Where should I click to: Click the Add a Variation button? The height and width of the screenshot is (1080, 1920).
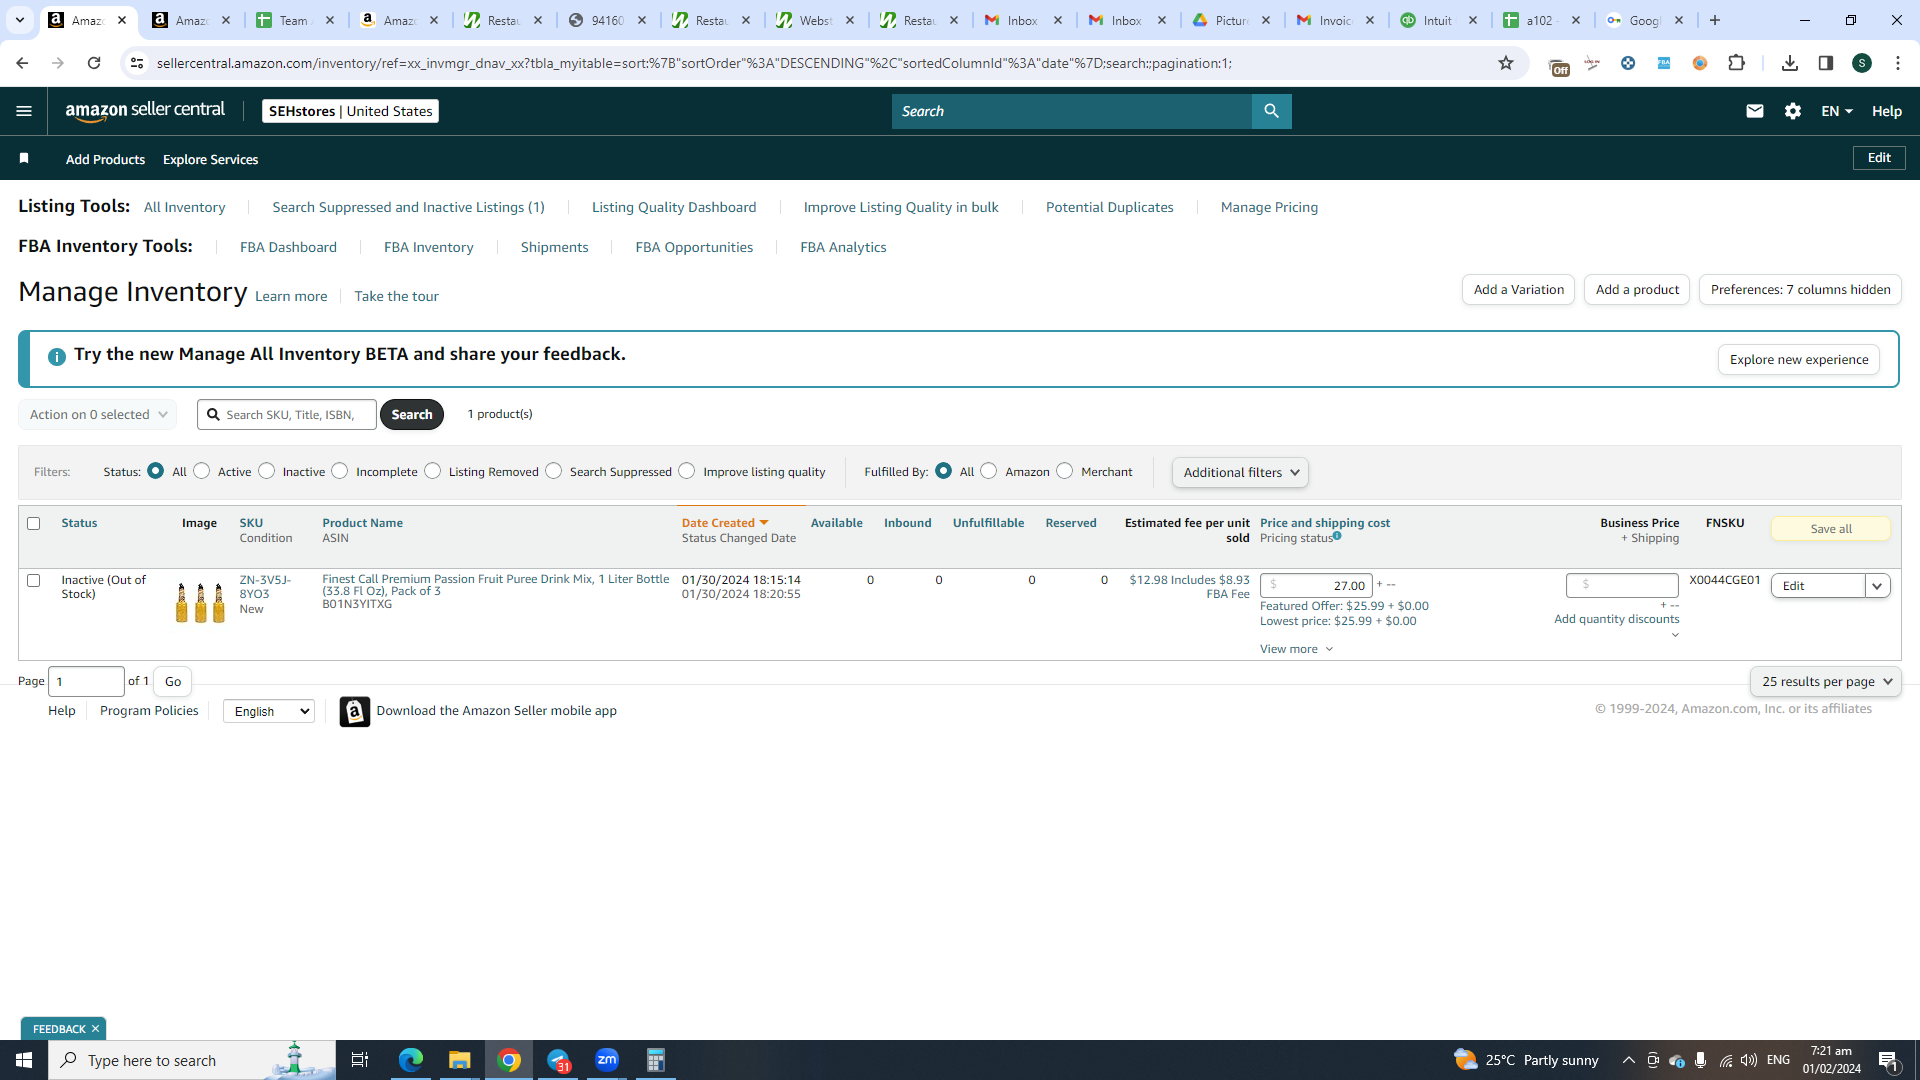coord(1518,290)
